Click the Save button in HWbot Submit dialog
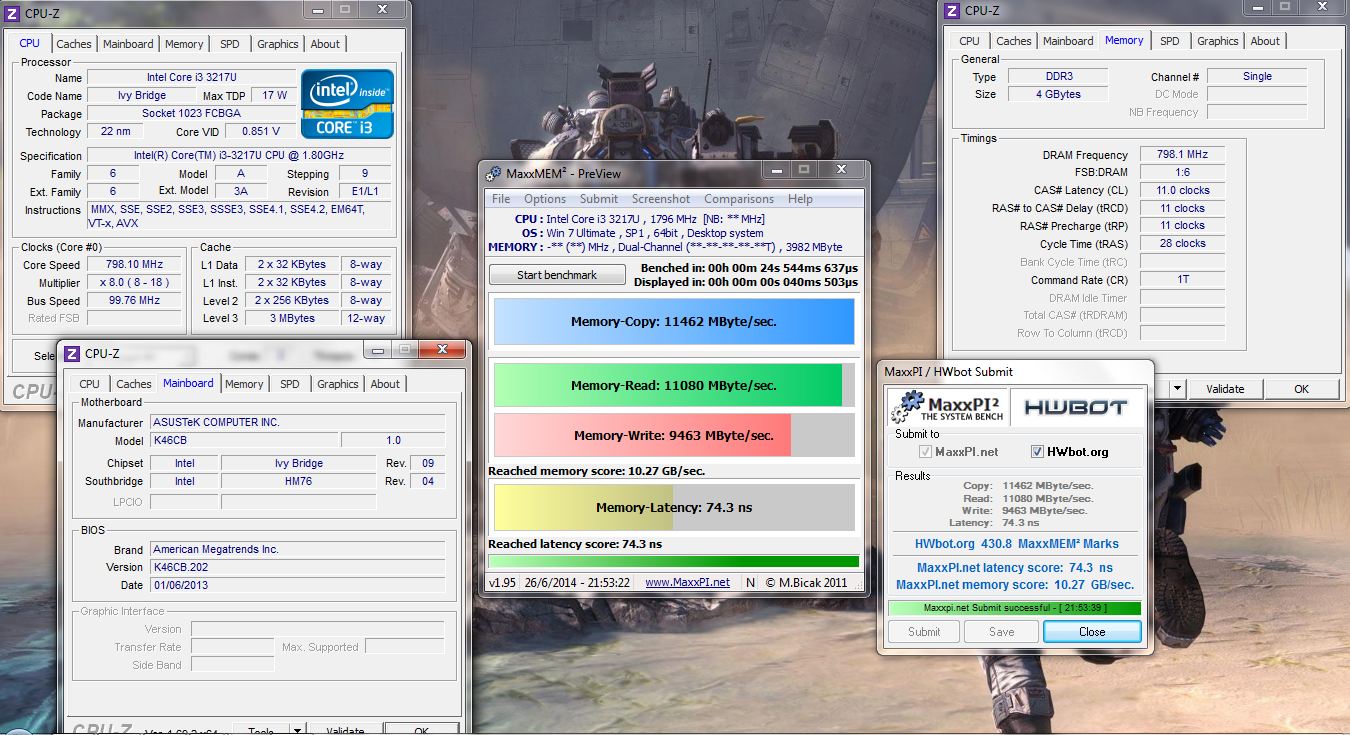 click(1001, 632)
